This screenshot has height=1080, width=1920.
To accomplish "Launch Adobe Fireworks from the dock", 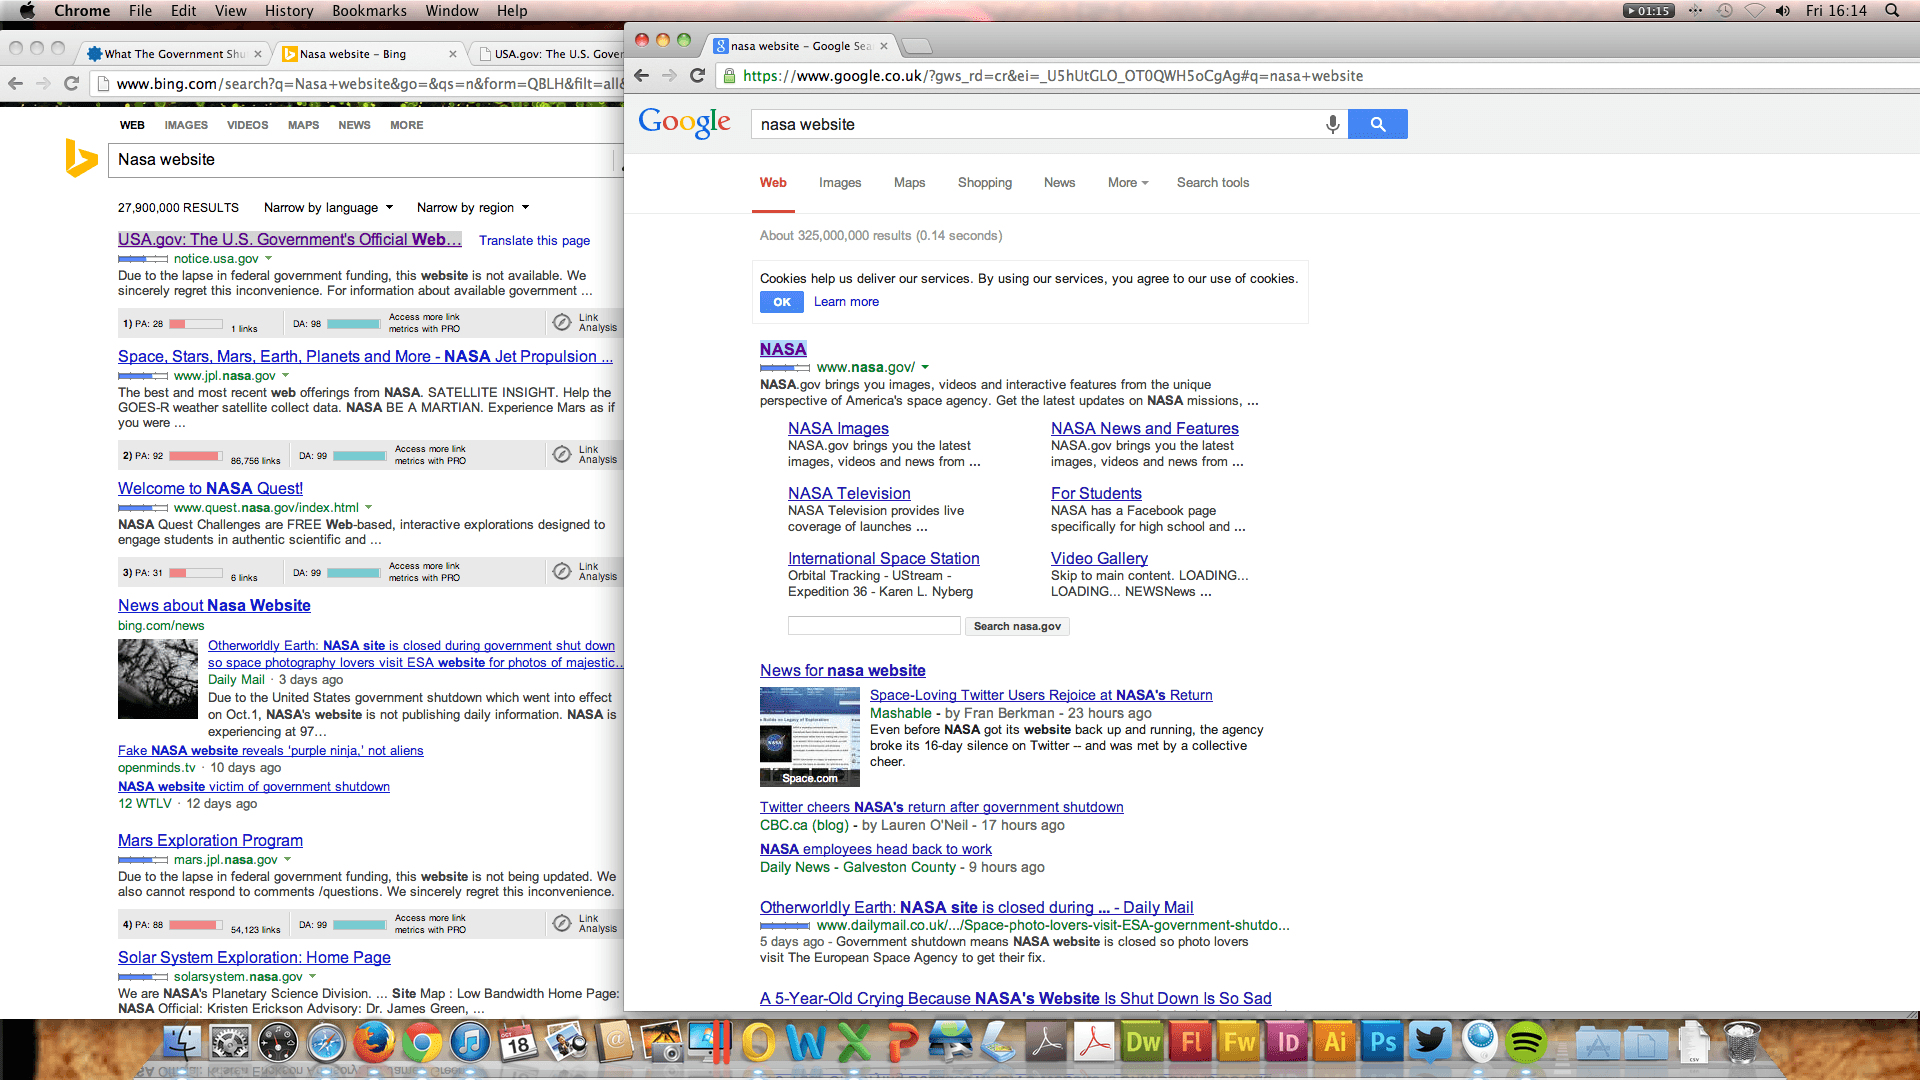I will 1238,1043.
